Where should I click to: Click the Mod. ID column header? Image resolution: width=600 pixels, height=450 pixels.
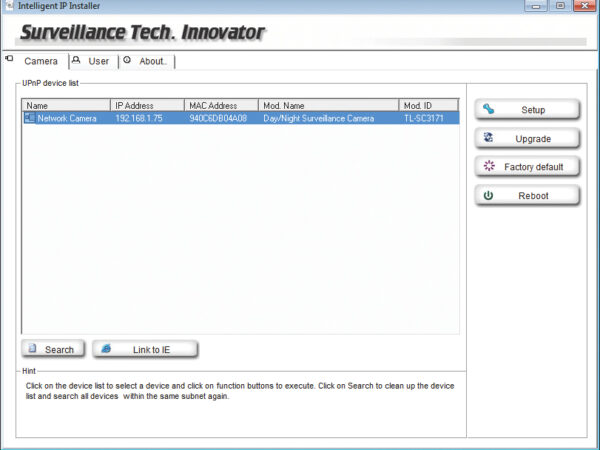427,105
